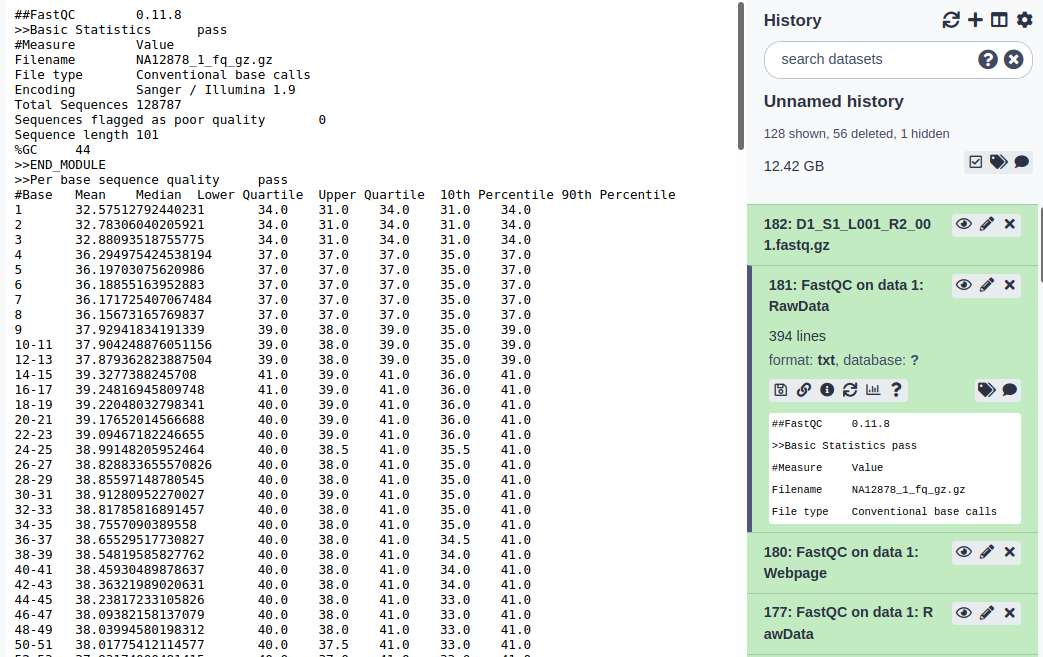Rename the Unnamed history title

833,101
